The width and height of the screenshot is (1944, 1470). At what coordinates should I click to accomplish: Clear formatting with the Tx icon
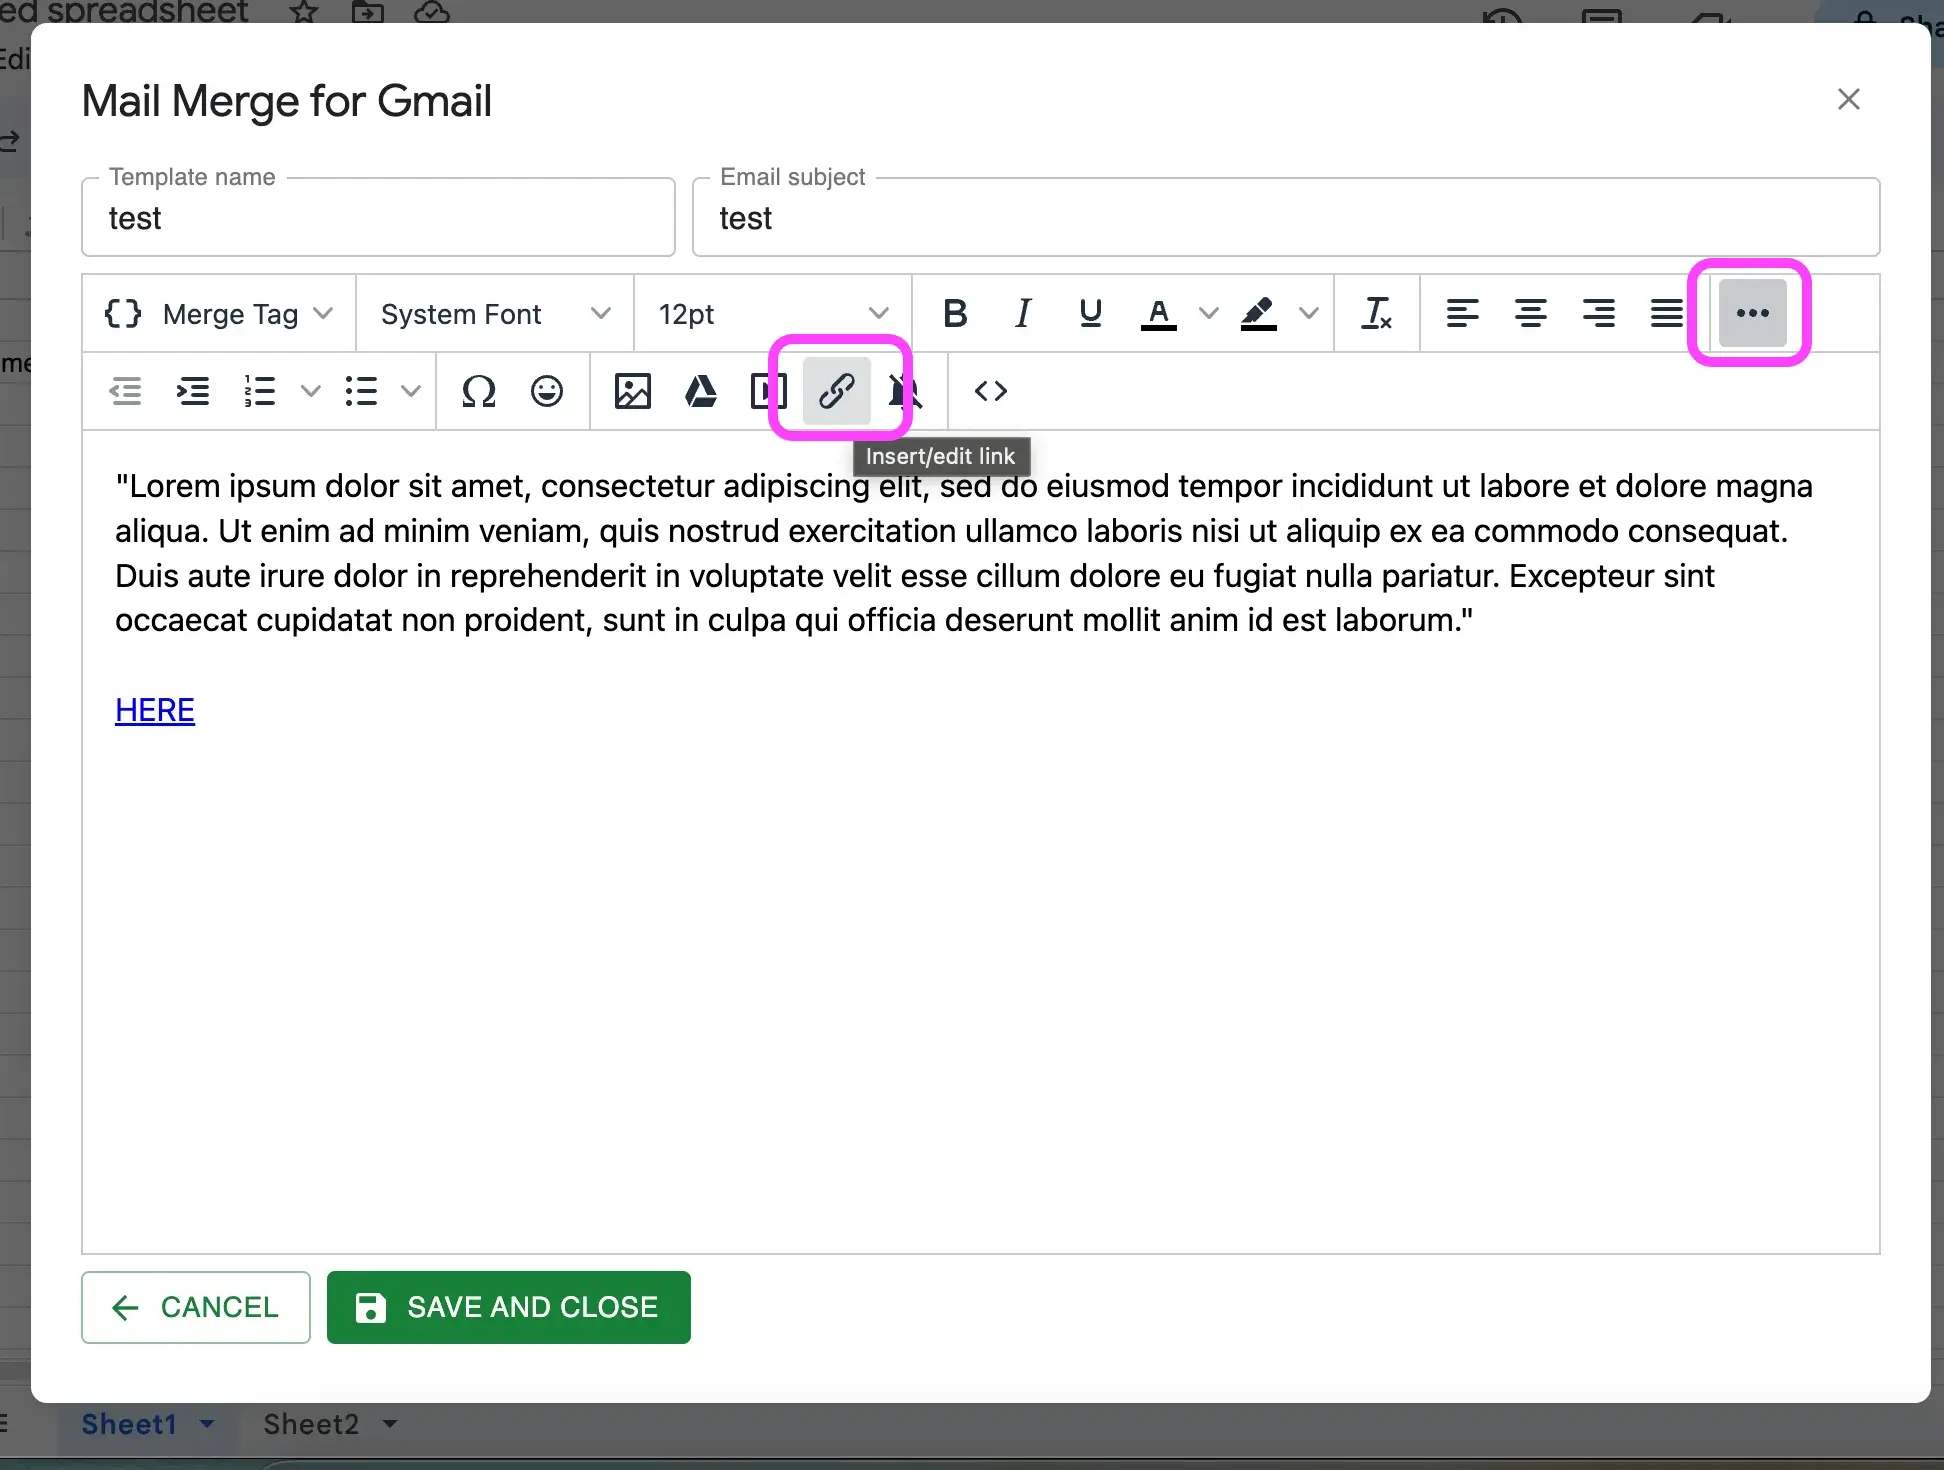(x=1376, y=314)
